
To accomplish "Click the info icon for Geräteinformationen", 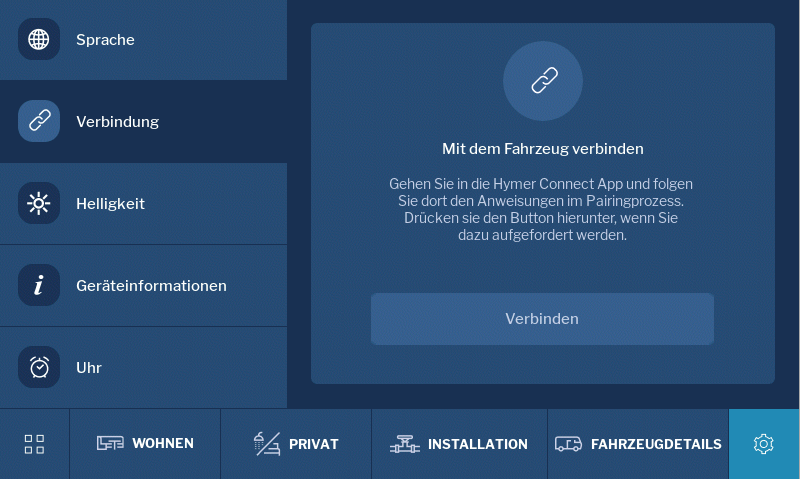I will click(39, 286).
